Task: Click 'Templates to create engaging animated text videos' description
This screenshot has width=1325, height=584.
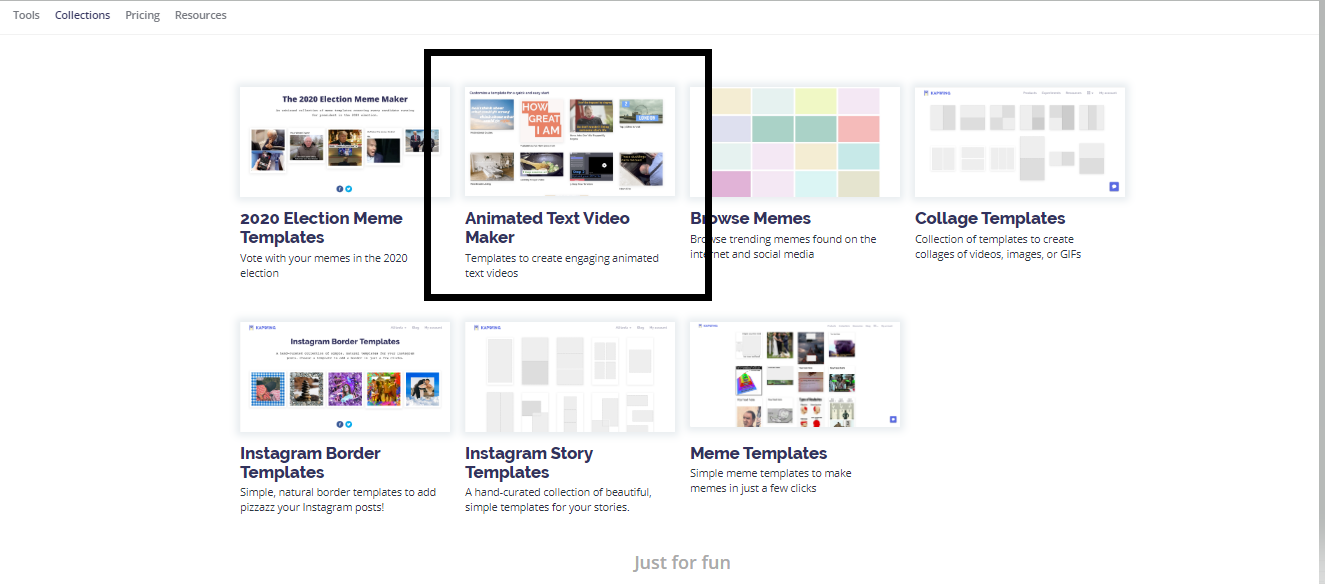Action: point(562,265)
